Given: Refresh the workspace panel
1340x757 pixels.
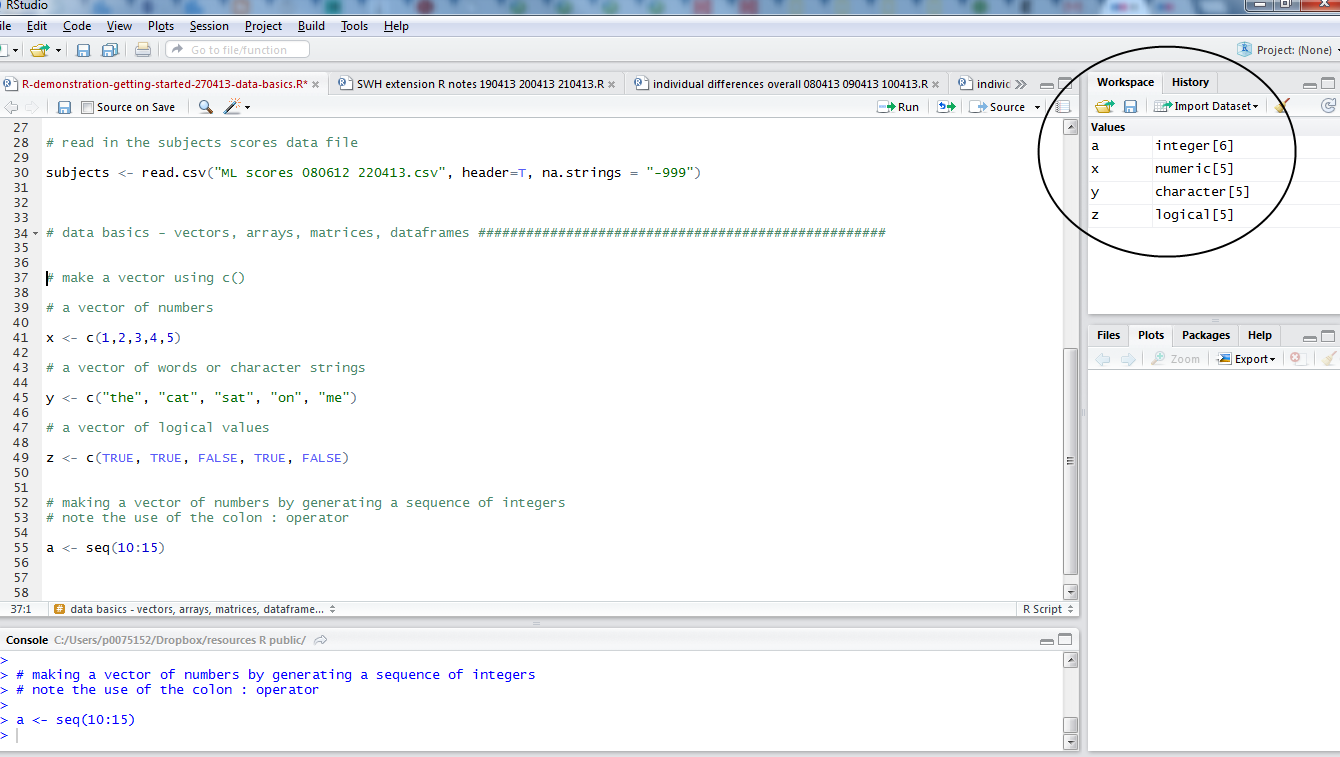Looking at the screenshot, I should coord(1328,106).
